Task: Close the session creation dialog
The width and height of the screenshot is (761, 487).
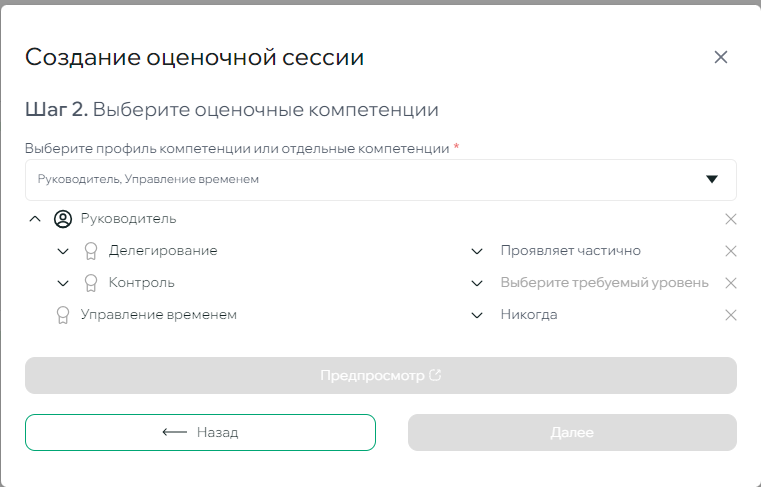Action: click(720, 57)
